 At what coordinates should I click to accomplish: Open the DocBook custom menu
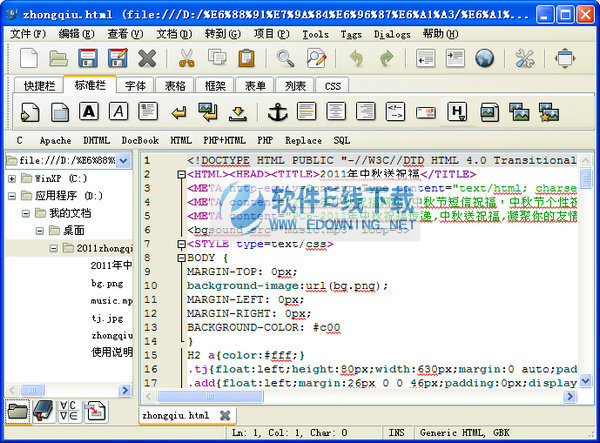pyautogui.click(x=140, y=140)
